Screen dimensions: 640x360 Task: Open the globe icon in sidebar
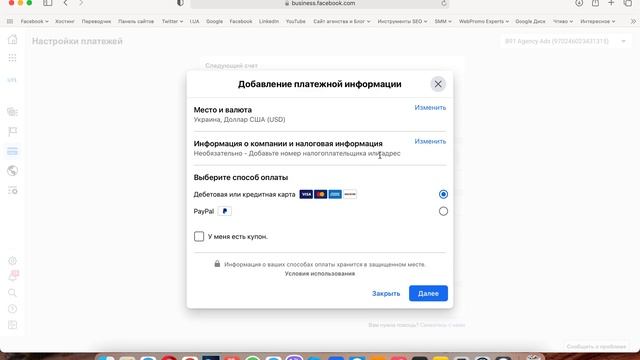point(13,171)
